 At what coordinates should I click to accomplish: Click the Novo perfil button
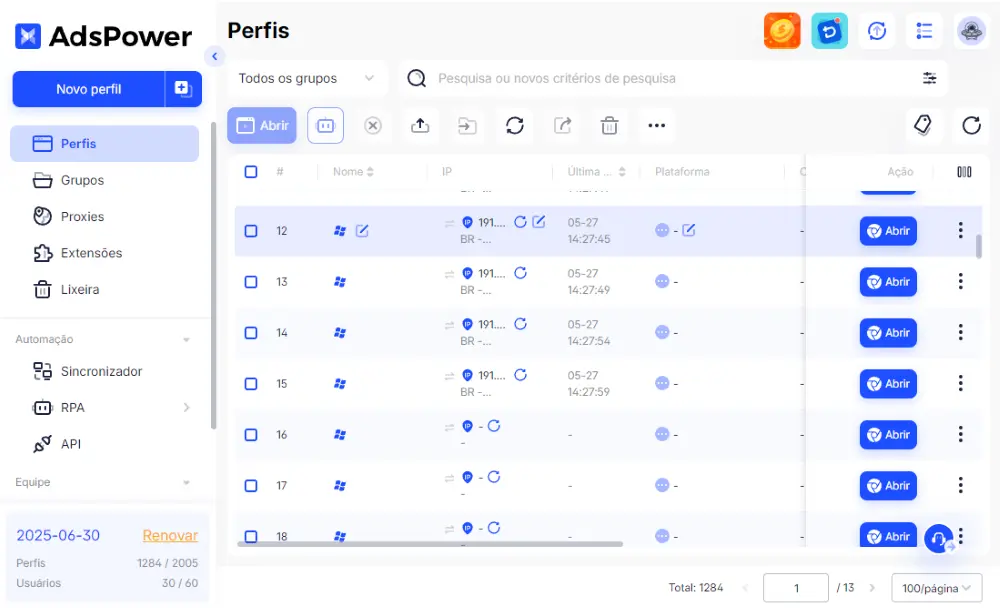click(x=89, y=89)
